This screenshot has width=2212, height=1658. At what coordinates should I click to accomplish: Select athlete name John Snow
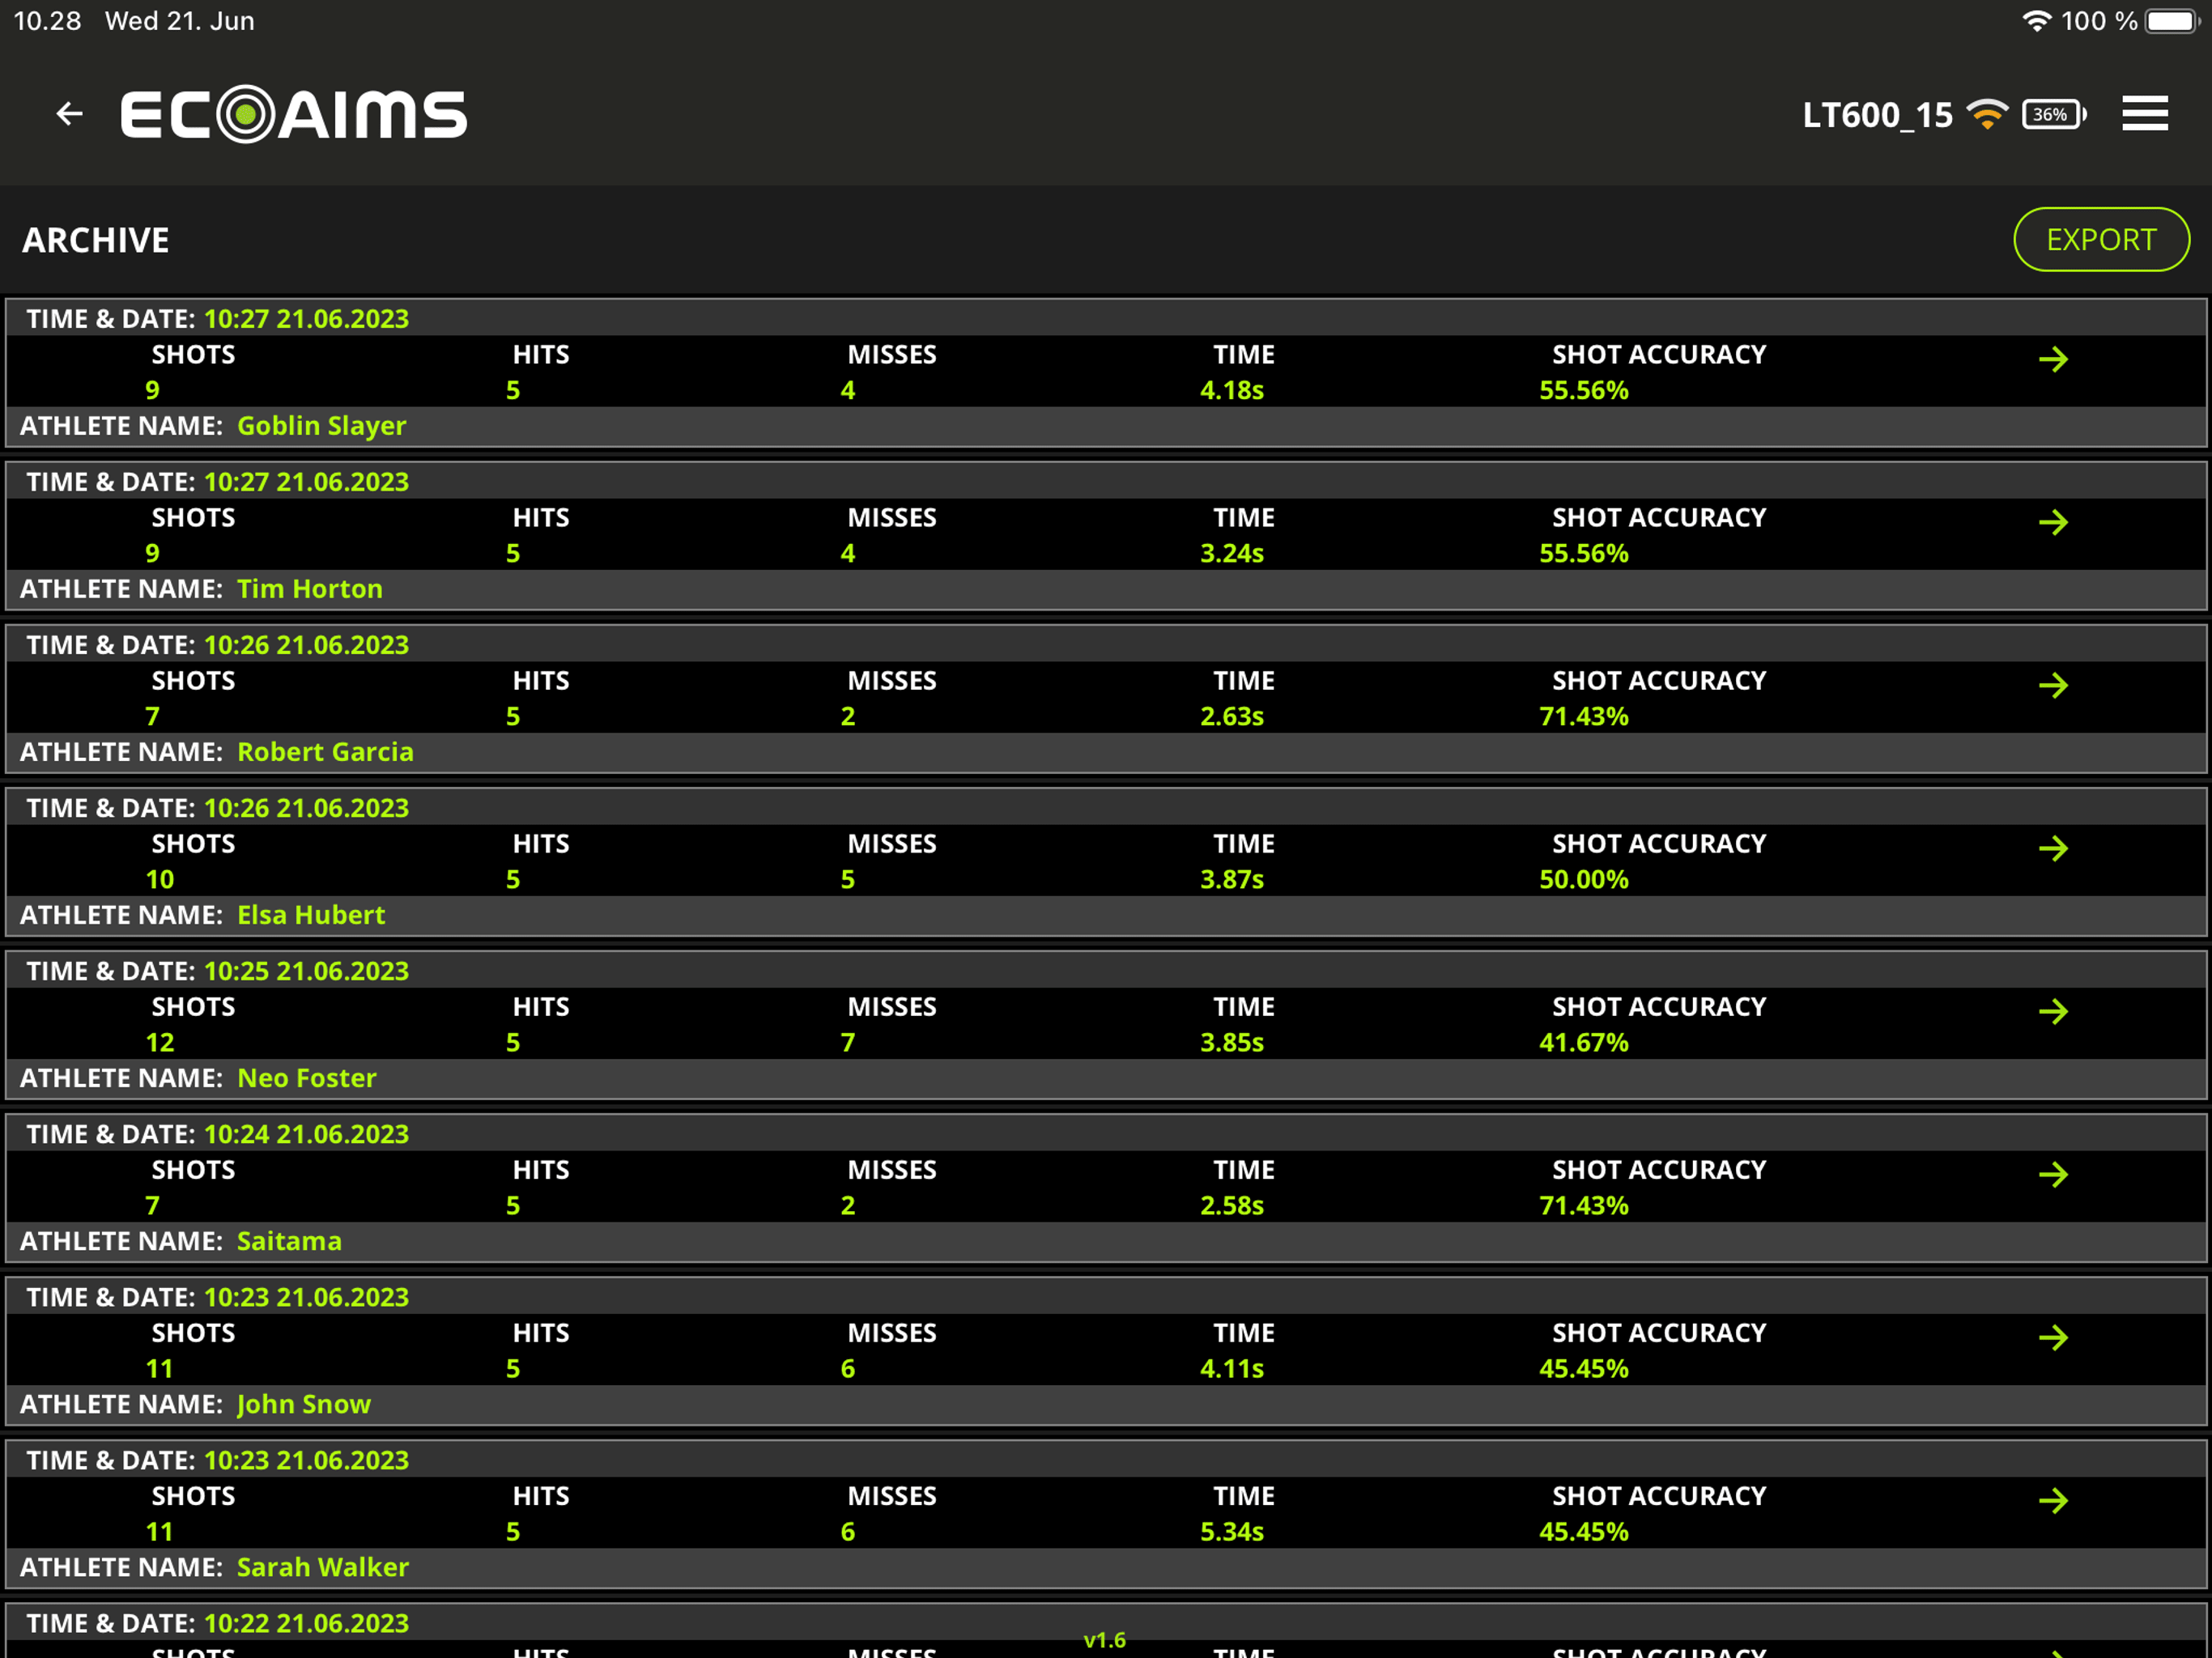coord(304,1404)
